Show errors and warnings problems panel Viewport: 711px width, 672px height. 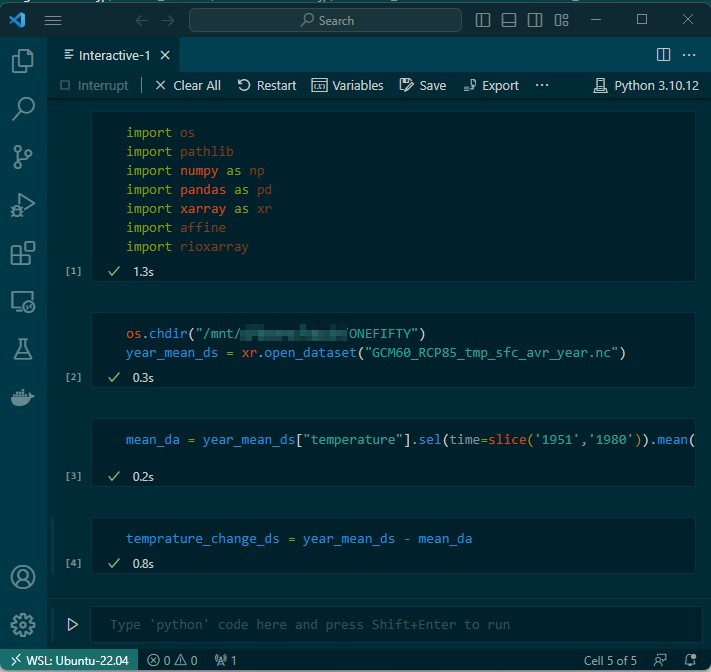tap(172, 660)
